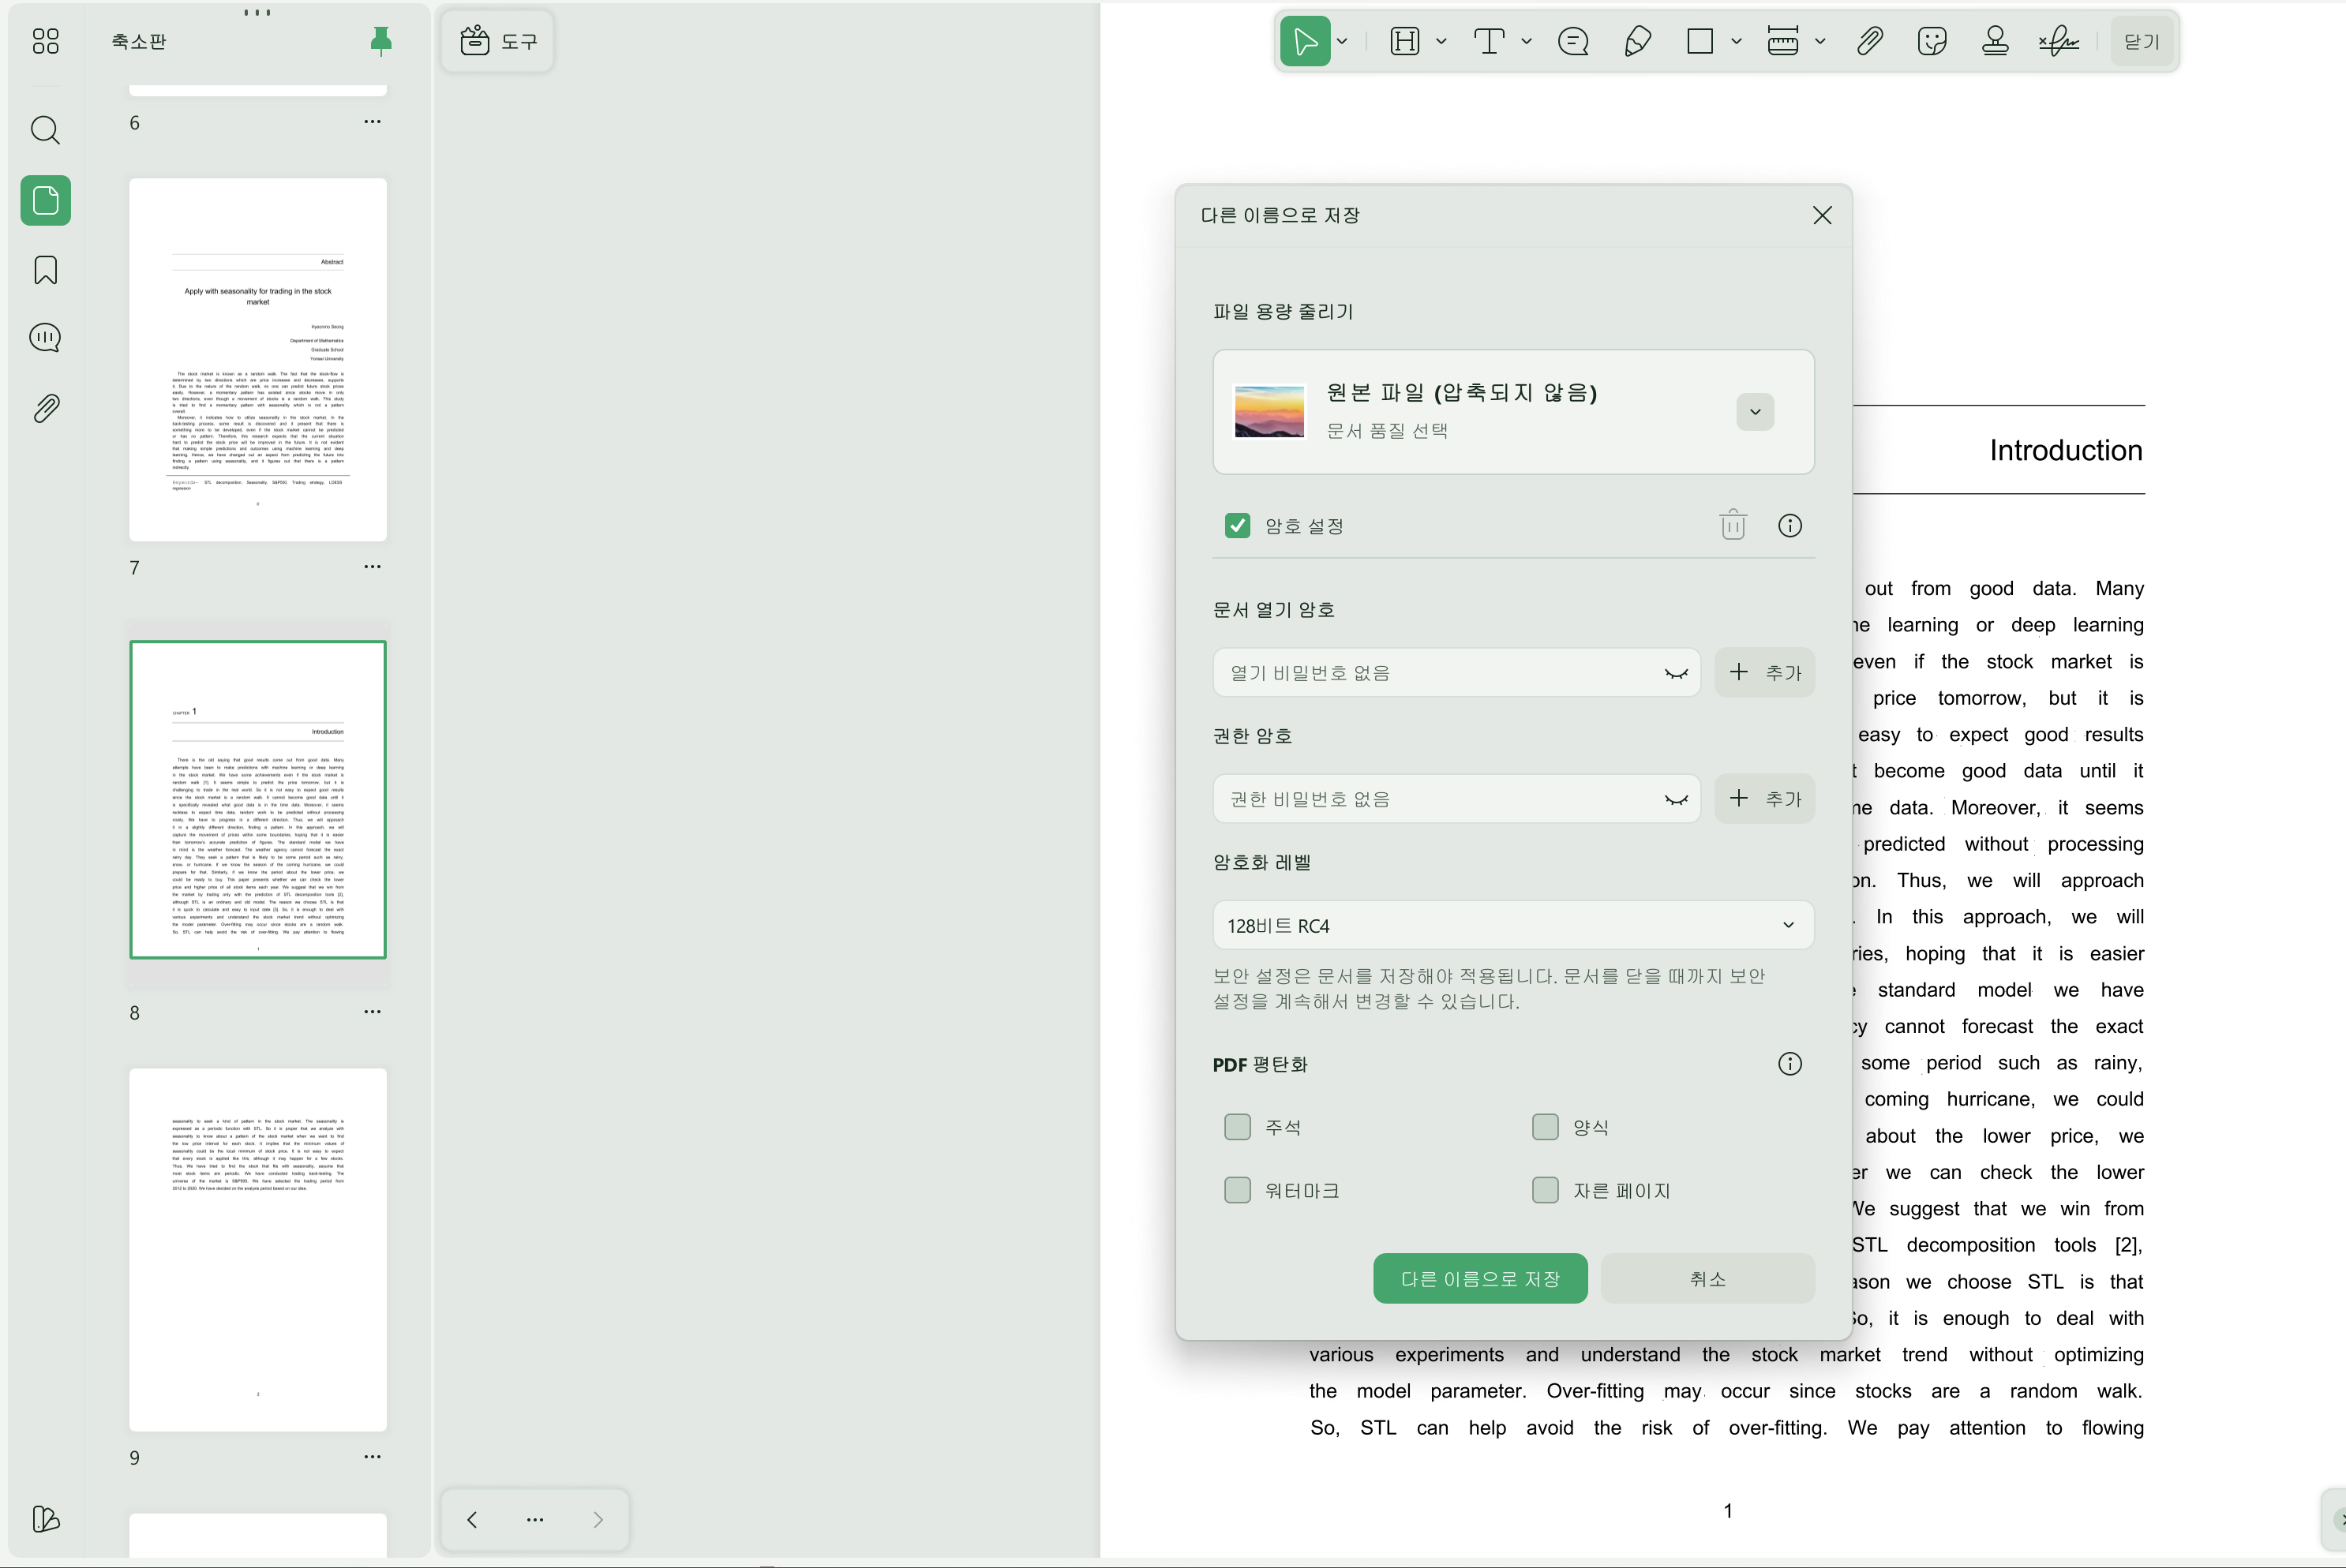This screenshot has width=2346, height=1568.
Task: Go to next page with right arrow
Action: (598, 1520)
